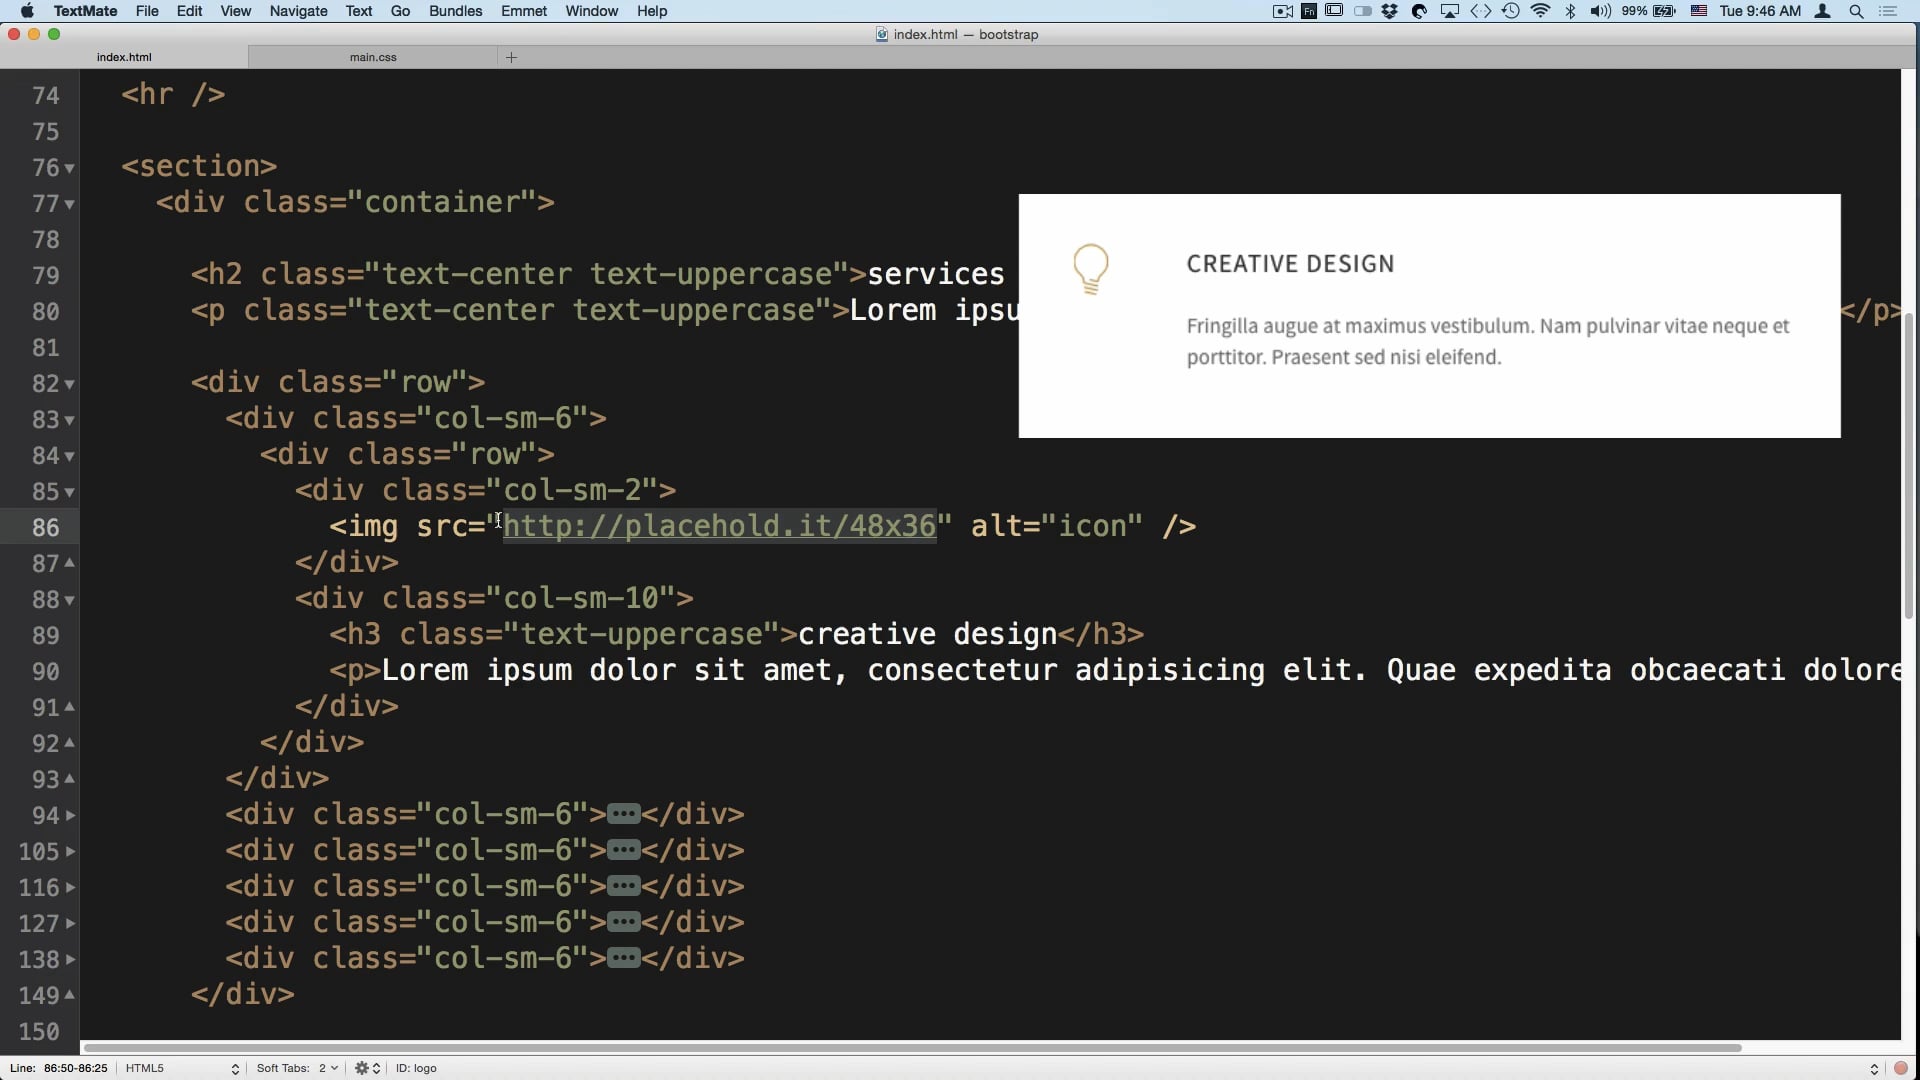Open the Soft Tabs size dropdown
Viewport: 1920px width, 1080px height.
(x=328, y=1068)
